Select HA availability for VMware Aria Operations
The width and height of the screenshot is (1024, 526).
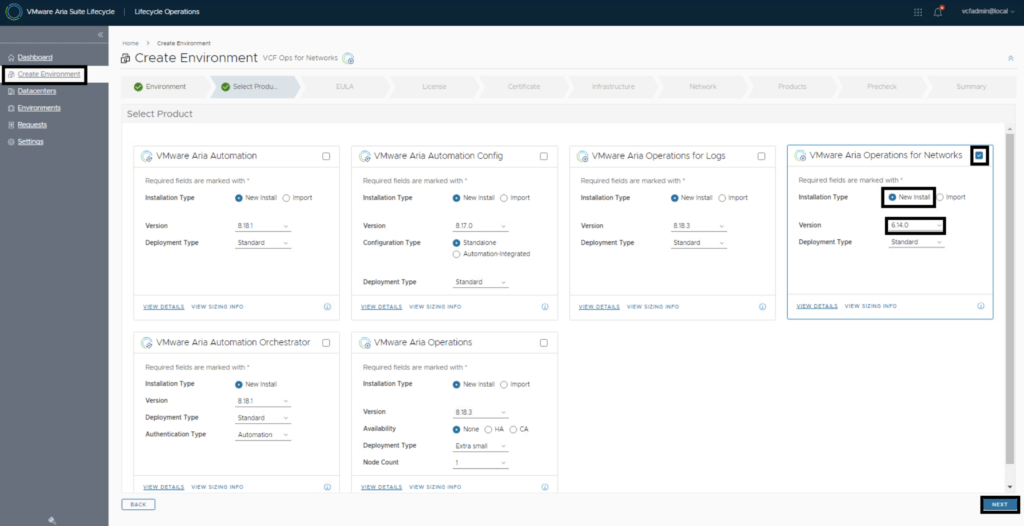(486, 429)
